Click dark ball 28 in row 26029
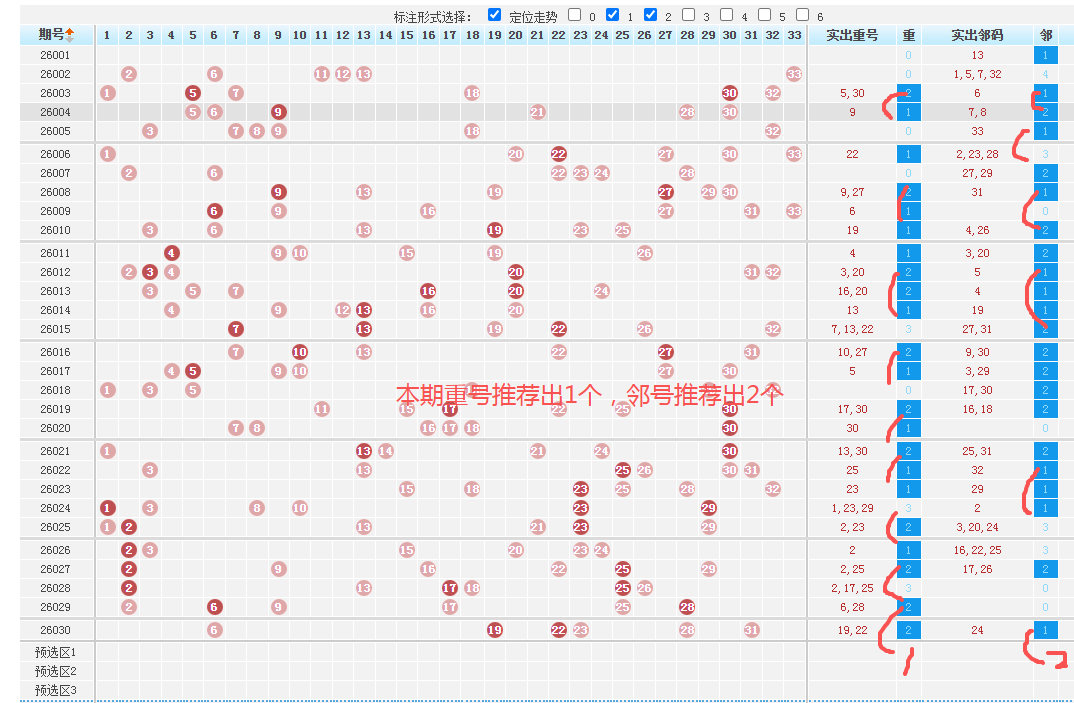The height and width of the screenshot is (703, 1074). (687, 607)
